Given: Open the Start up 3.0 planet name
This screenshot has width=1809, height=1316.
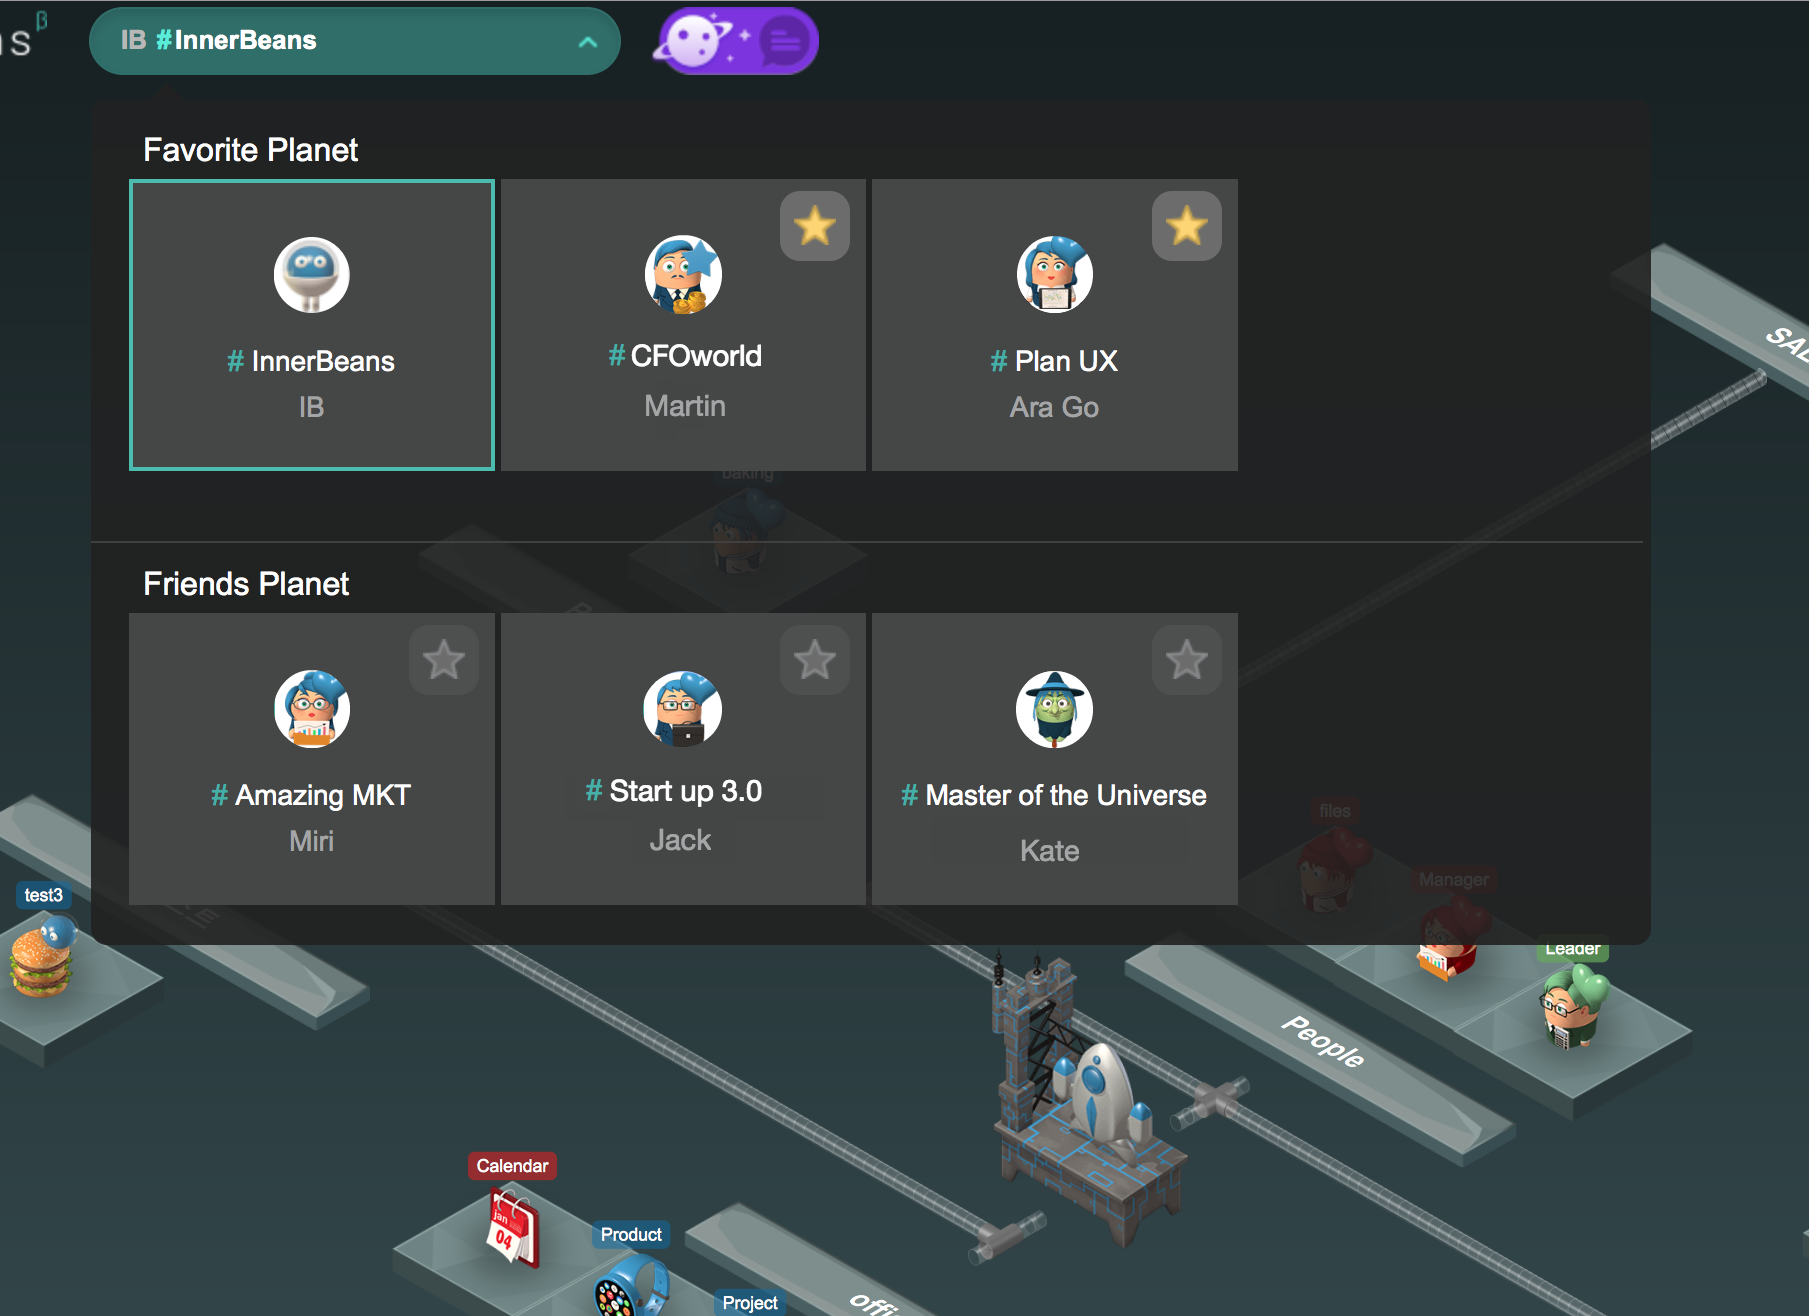Looking at the screenshot, I should coord(674,791).
